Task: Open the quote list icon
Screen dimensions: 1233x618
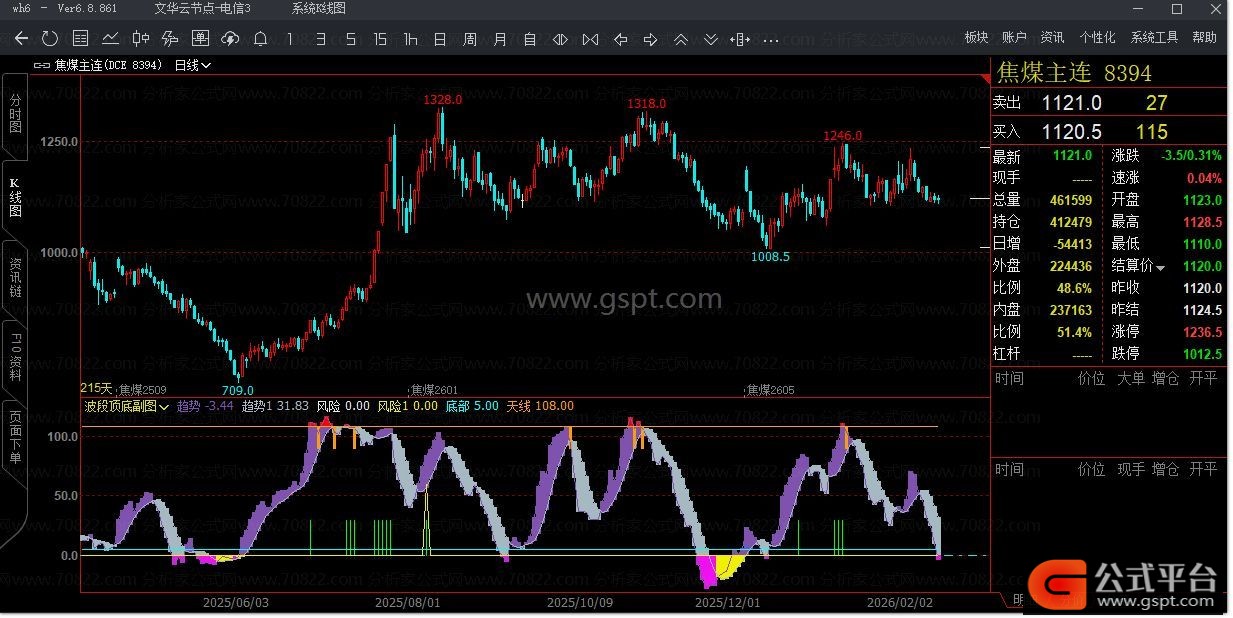Action: tap(80, 39)
